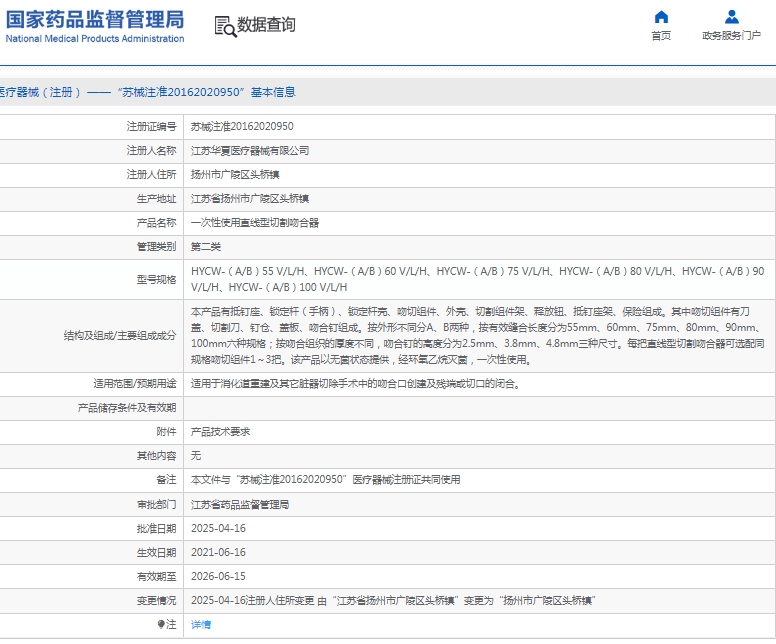Click the 审批部门 label
Image resolution: width=776 pixels, height=644 pixels.
pos(156,505)
